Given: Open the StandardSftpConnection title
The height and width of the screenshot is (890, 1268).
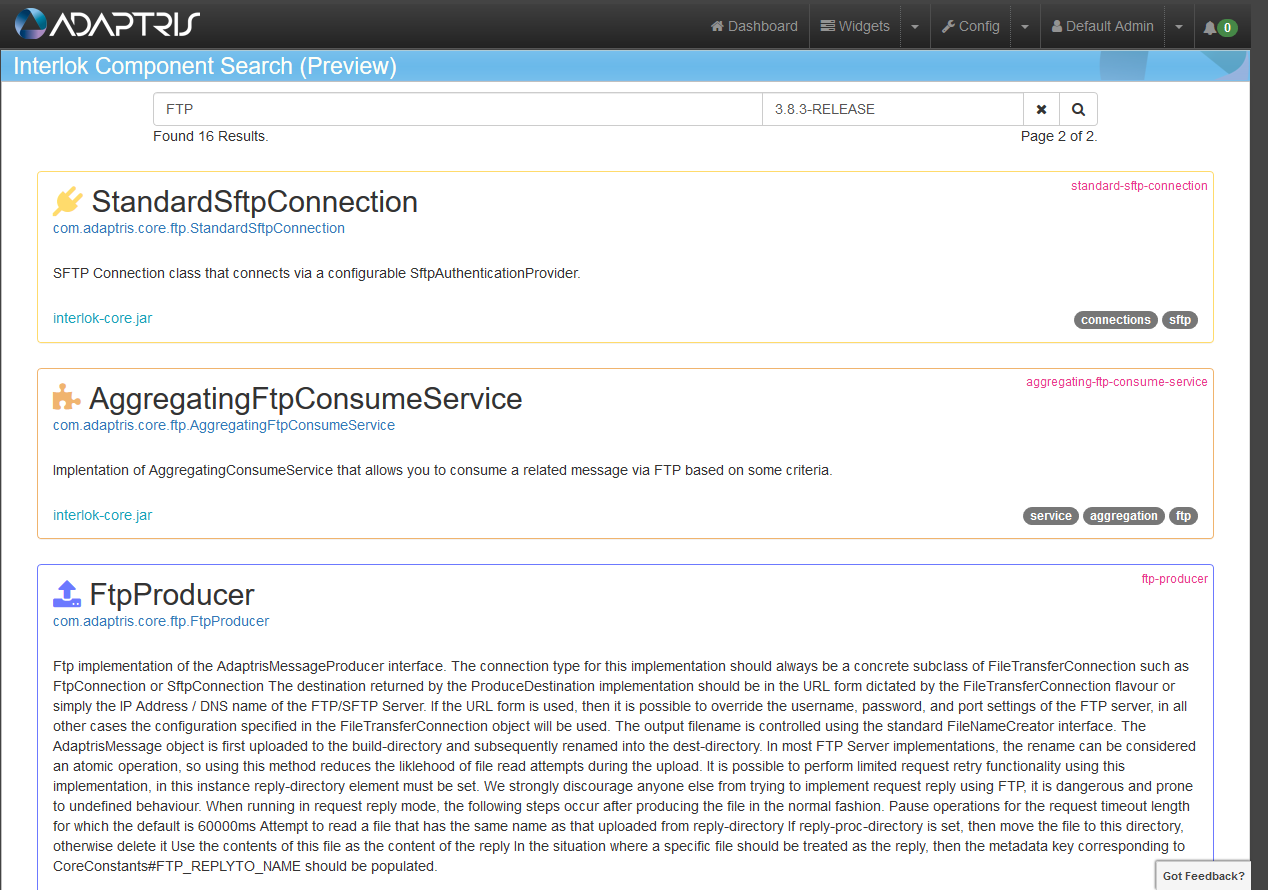Looking at the screenshot, I should pyautogui.click(x=255, y=202).
